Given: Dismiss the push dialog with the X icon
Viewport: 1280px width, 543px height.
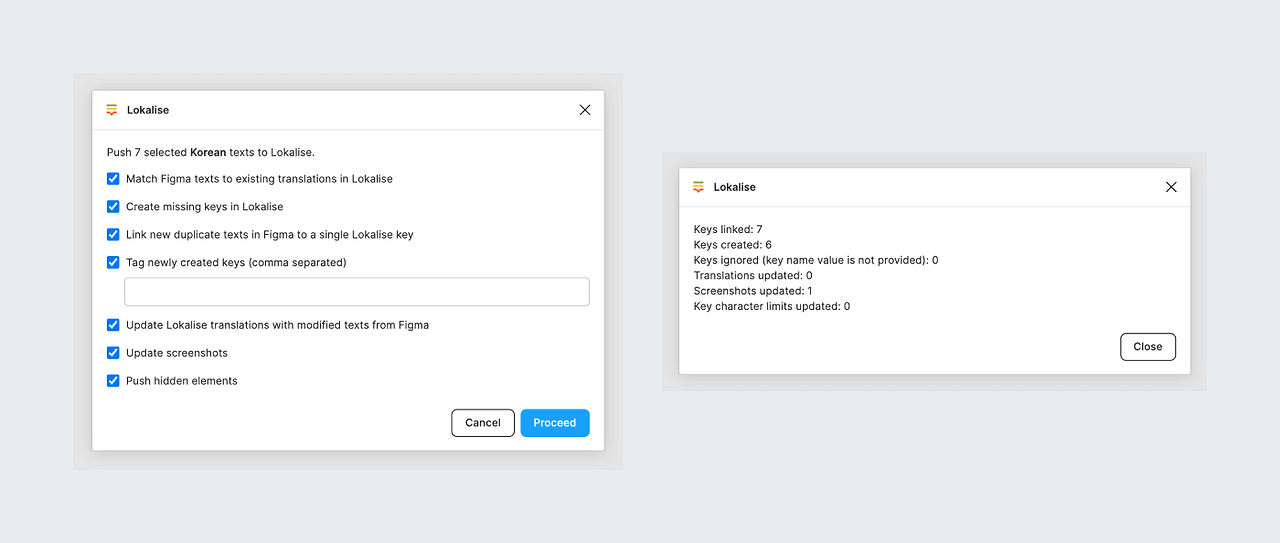Looking at the screenshot, I should coord(585,110).
